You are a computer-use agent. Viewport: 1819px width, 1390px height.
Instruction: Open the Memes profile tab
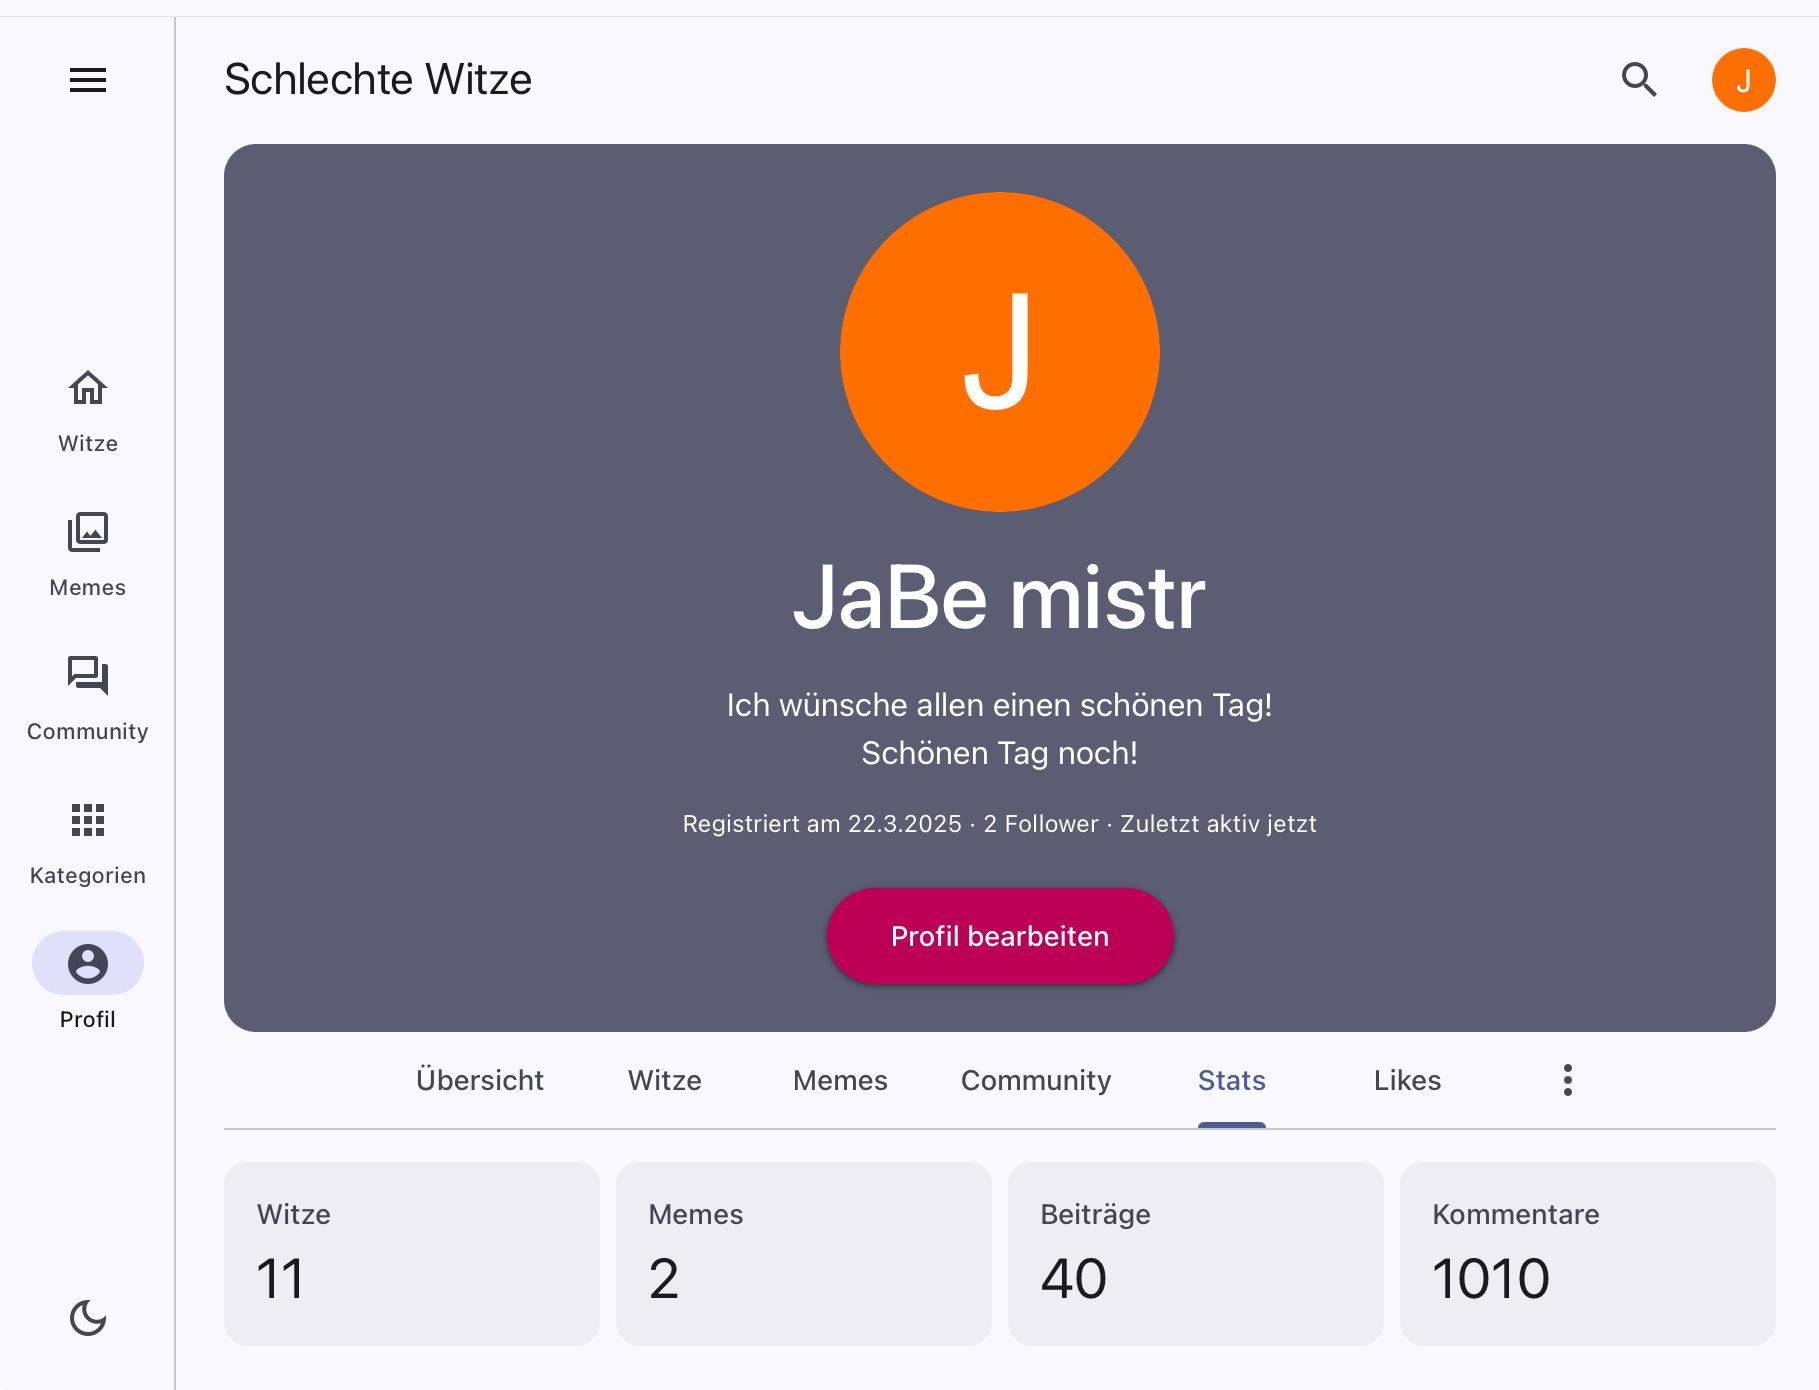(840, 1080)
